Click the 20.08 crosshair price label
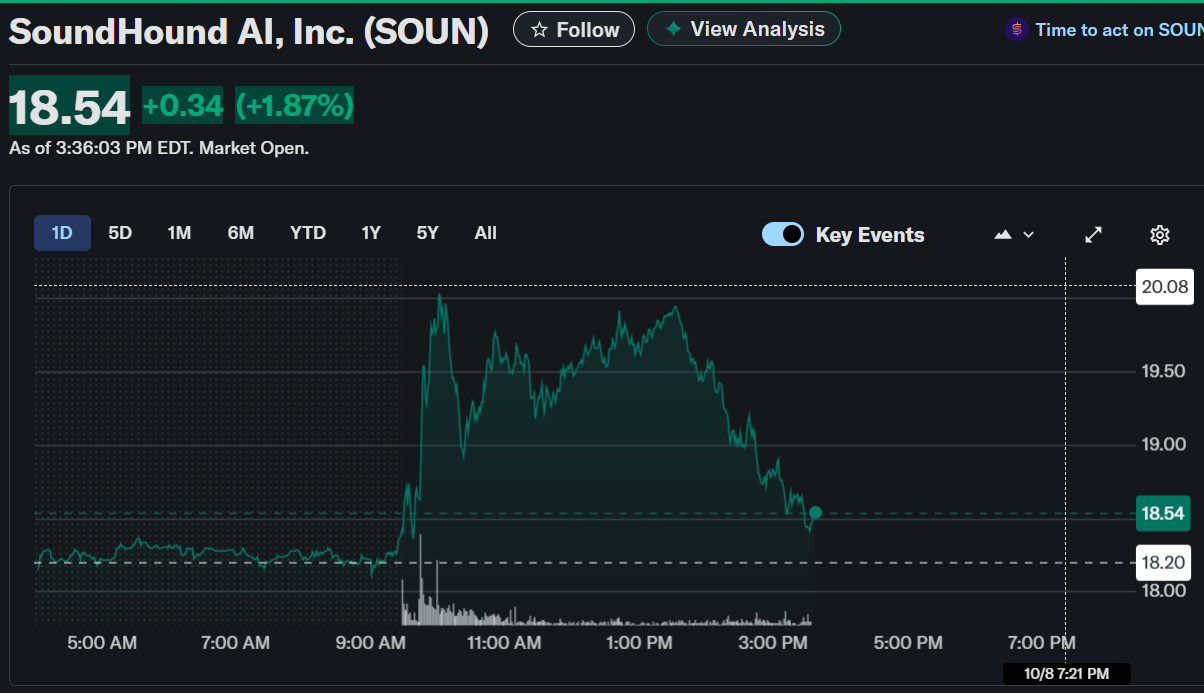This screenshot has height=693, width=1204. click(1165, 287)
